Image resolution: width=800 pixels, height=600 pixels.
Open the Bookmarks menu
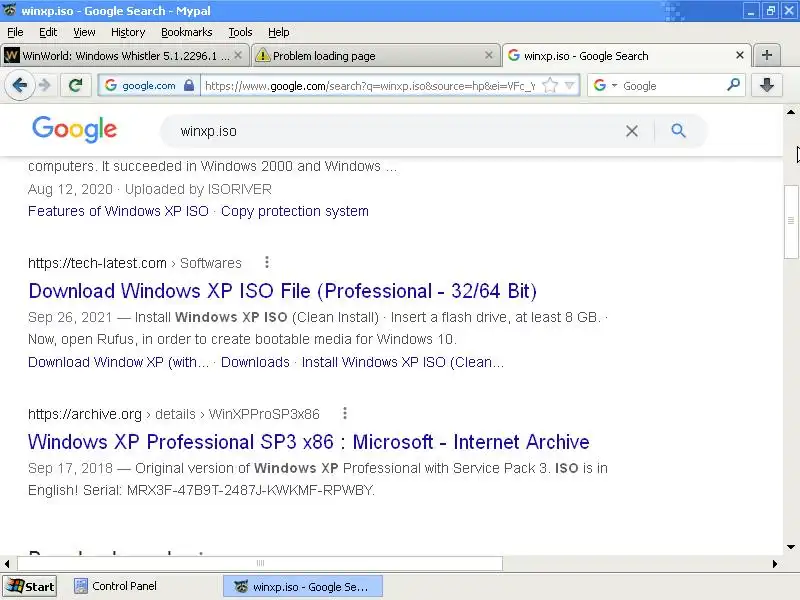coord(187,32)
